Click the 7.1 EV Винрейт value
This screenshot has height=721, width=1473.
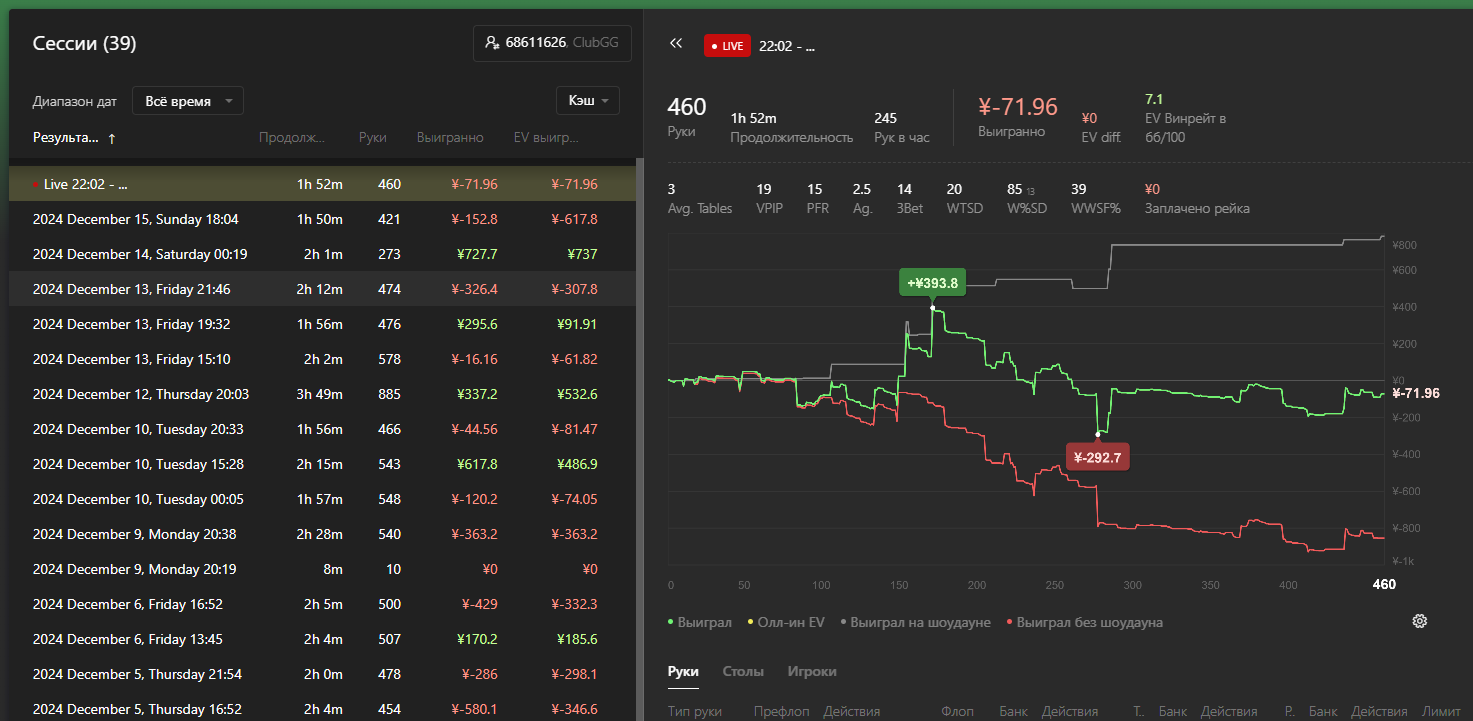[1154, 99]
